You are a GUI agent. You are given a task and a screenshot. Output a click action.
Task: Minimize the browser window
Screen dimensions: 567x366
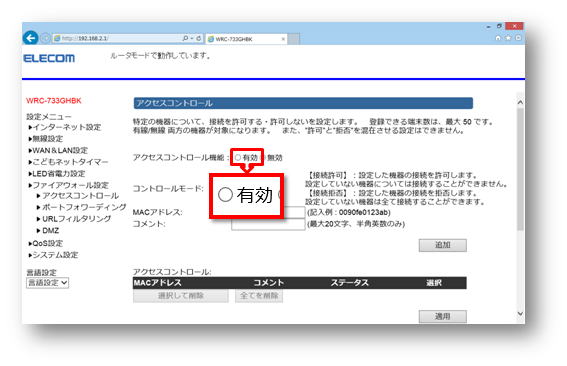click(x=488, y=26)
